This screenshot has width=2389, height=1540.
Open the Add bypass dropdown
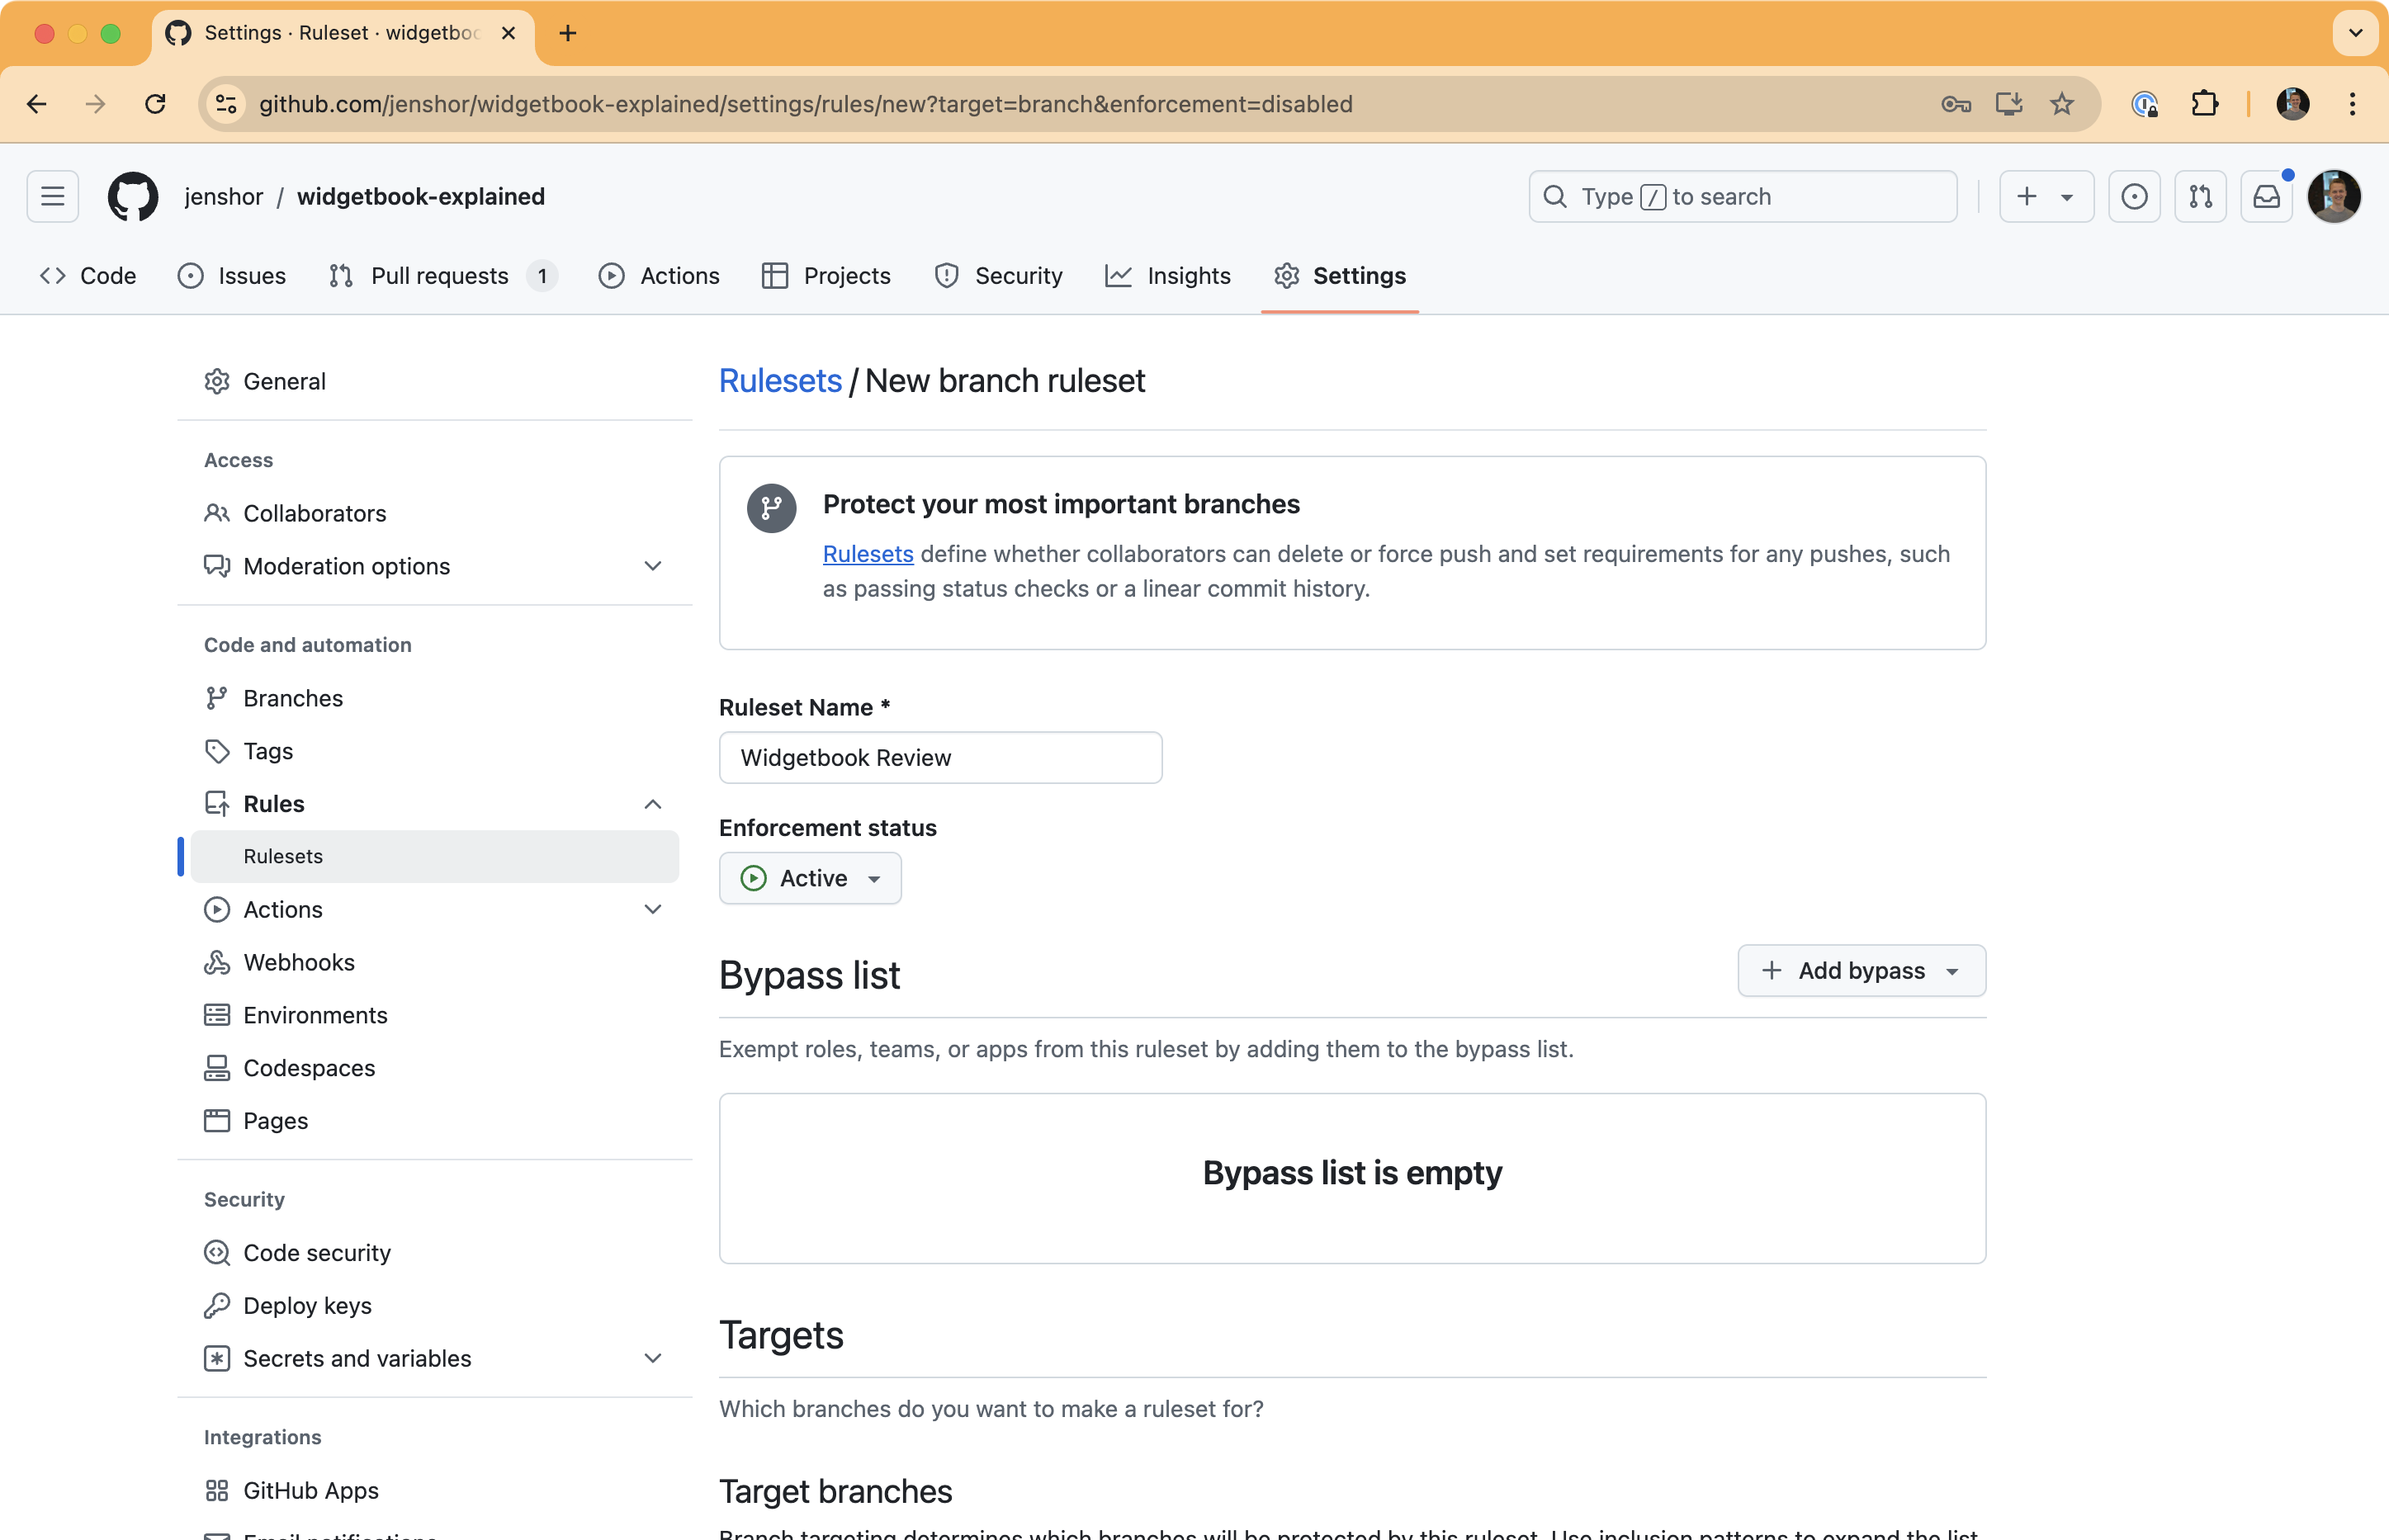[x=1861, y=971]
